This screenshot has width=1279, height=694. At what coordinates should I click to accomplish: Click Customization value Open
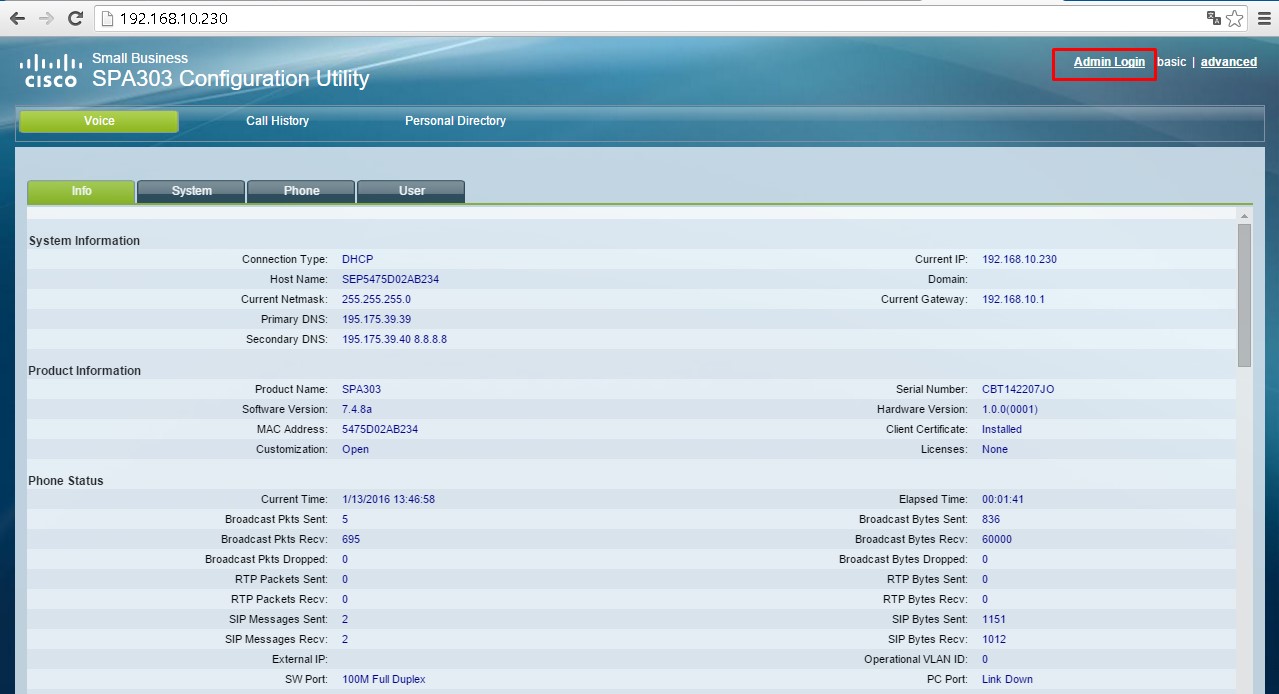[x=355, y=449]
